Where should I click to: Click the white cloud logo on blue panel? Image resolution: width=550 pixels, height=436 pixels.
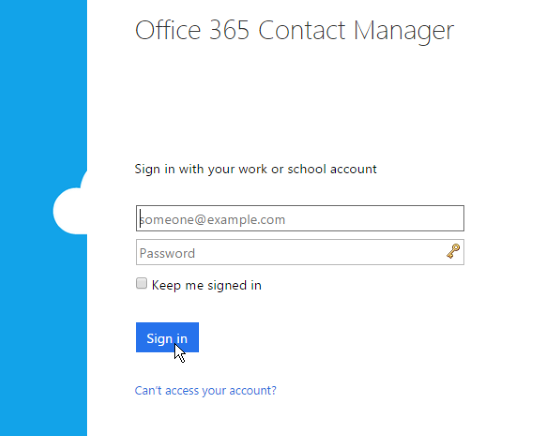(x=70, y=207)
